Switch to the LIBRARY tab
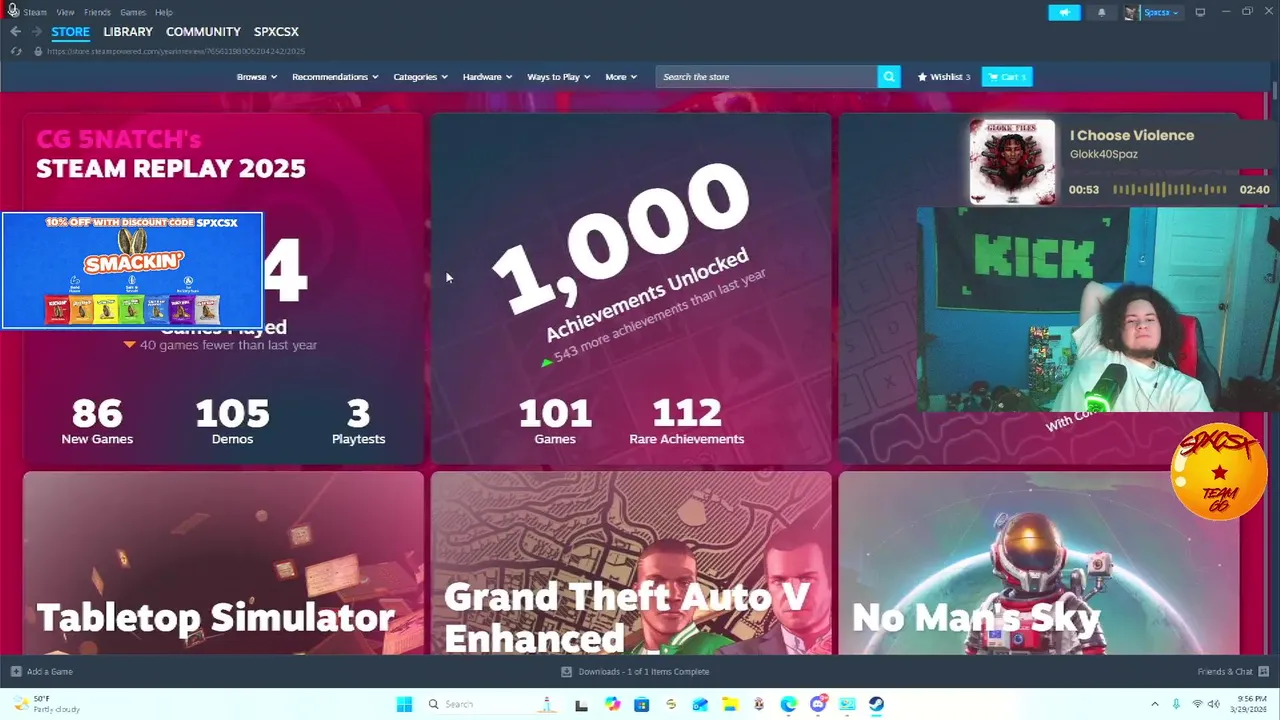 tap(128, 32)
